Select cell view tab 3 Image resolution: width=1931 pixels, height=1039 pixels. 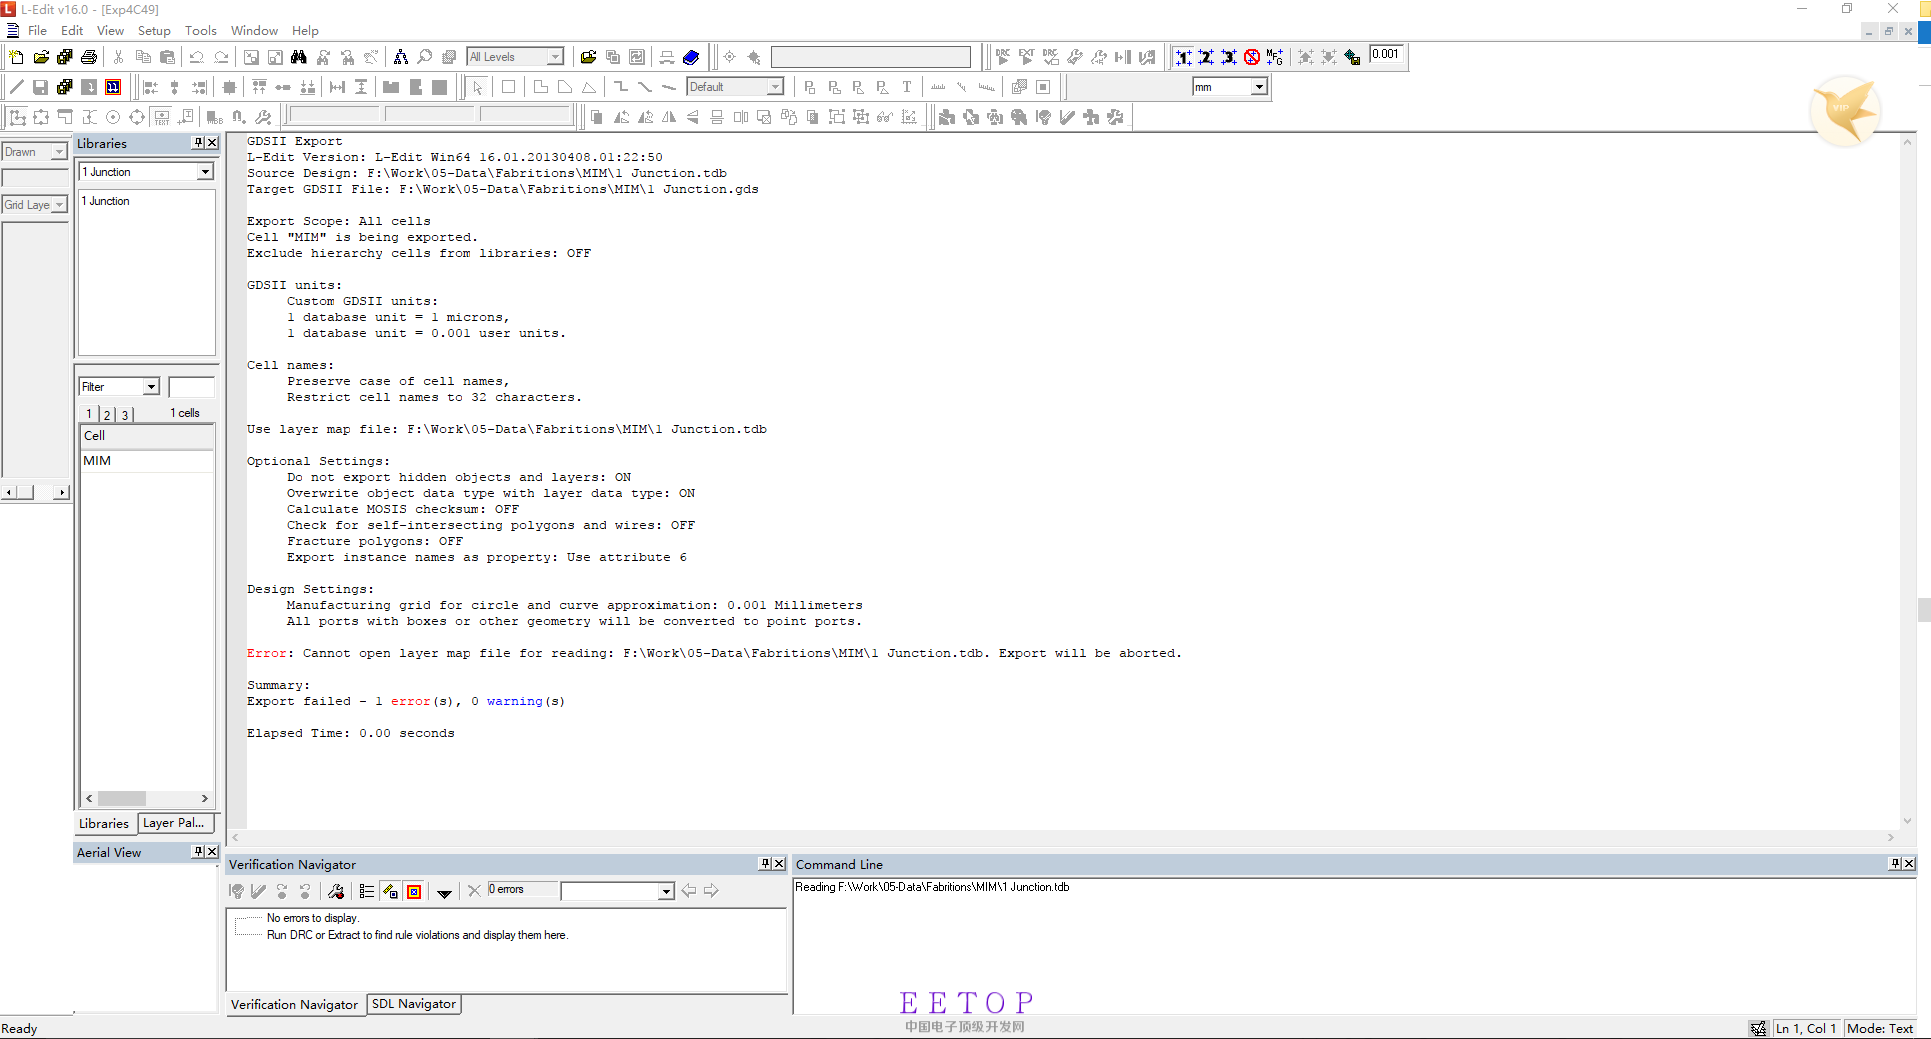pos(125,414)
